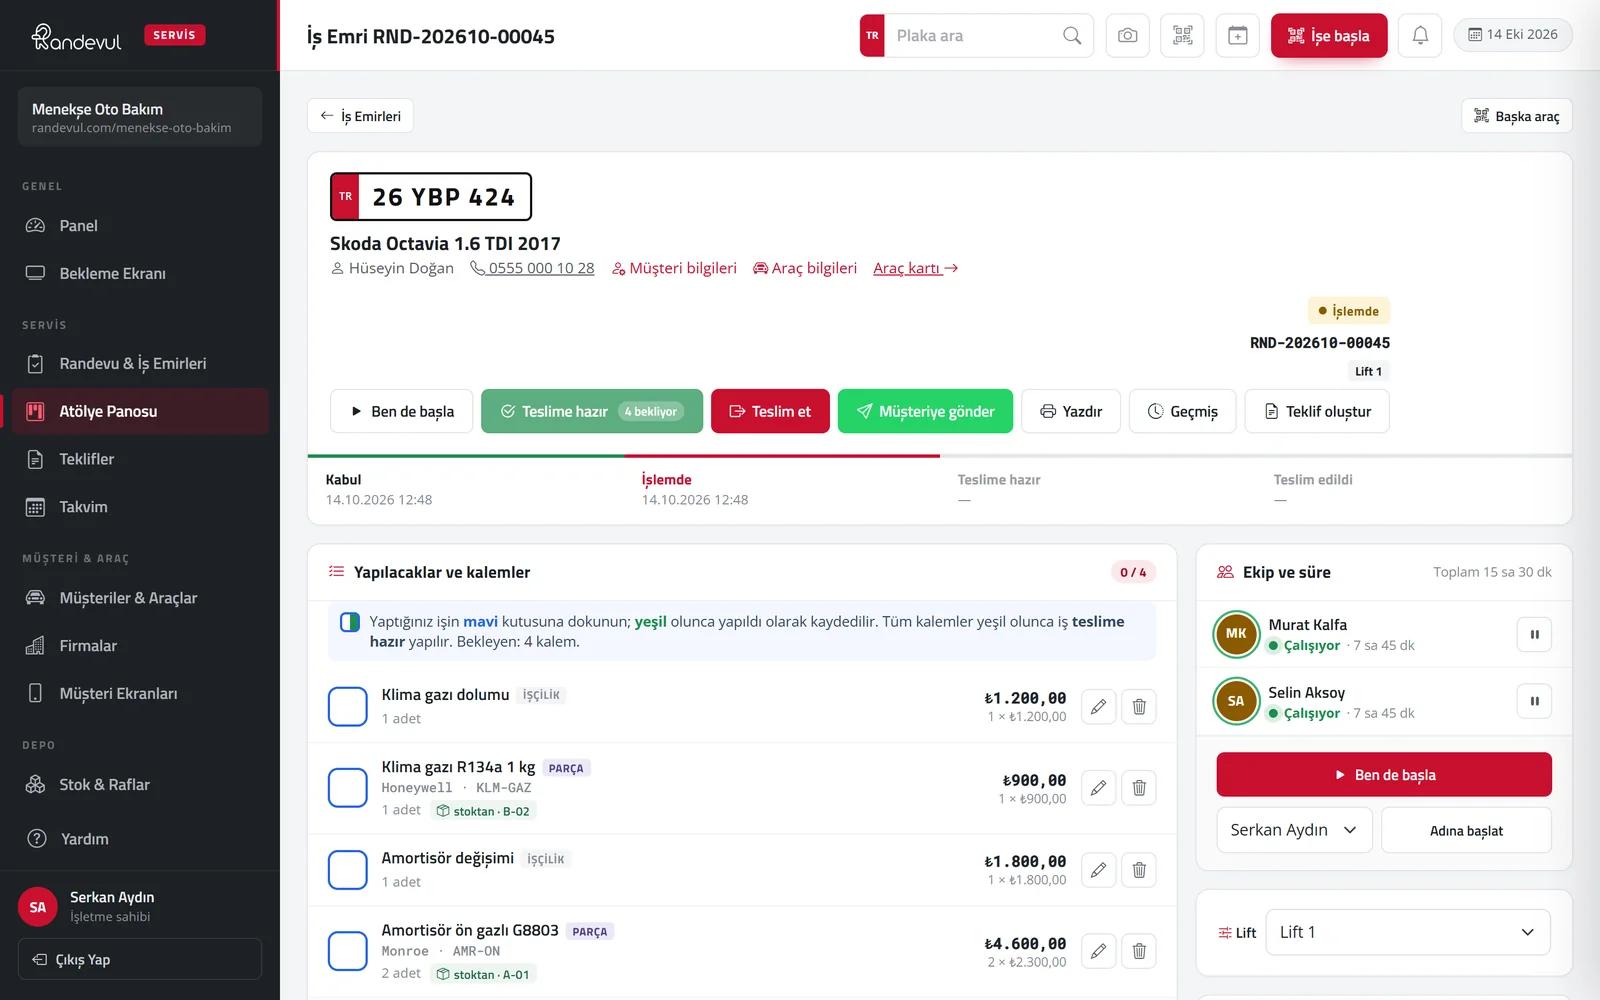The image size is (1600, 1000).
Task: Click Müşteriye gönder button
Action: pyautogui.click(x=925, y=411)
